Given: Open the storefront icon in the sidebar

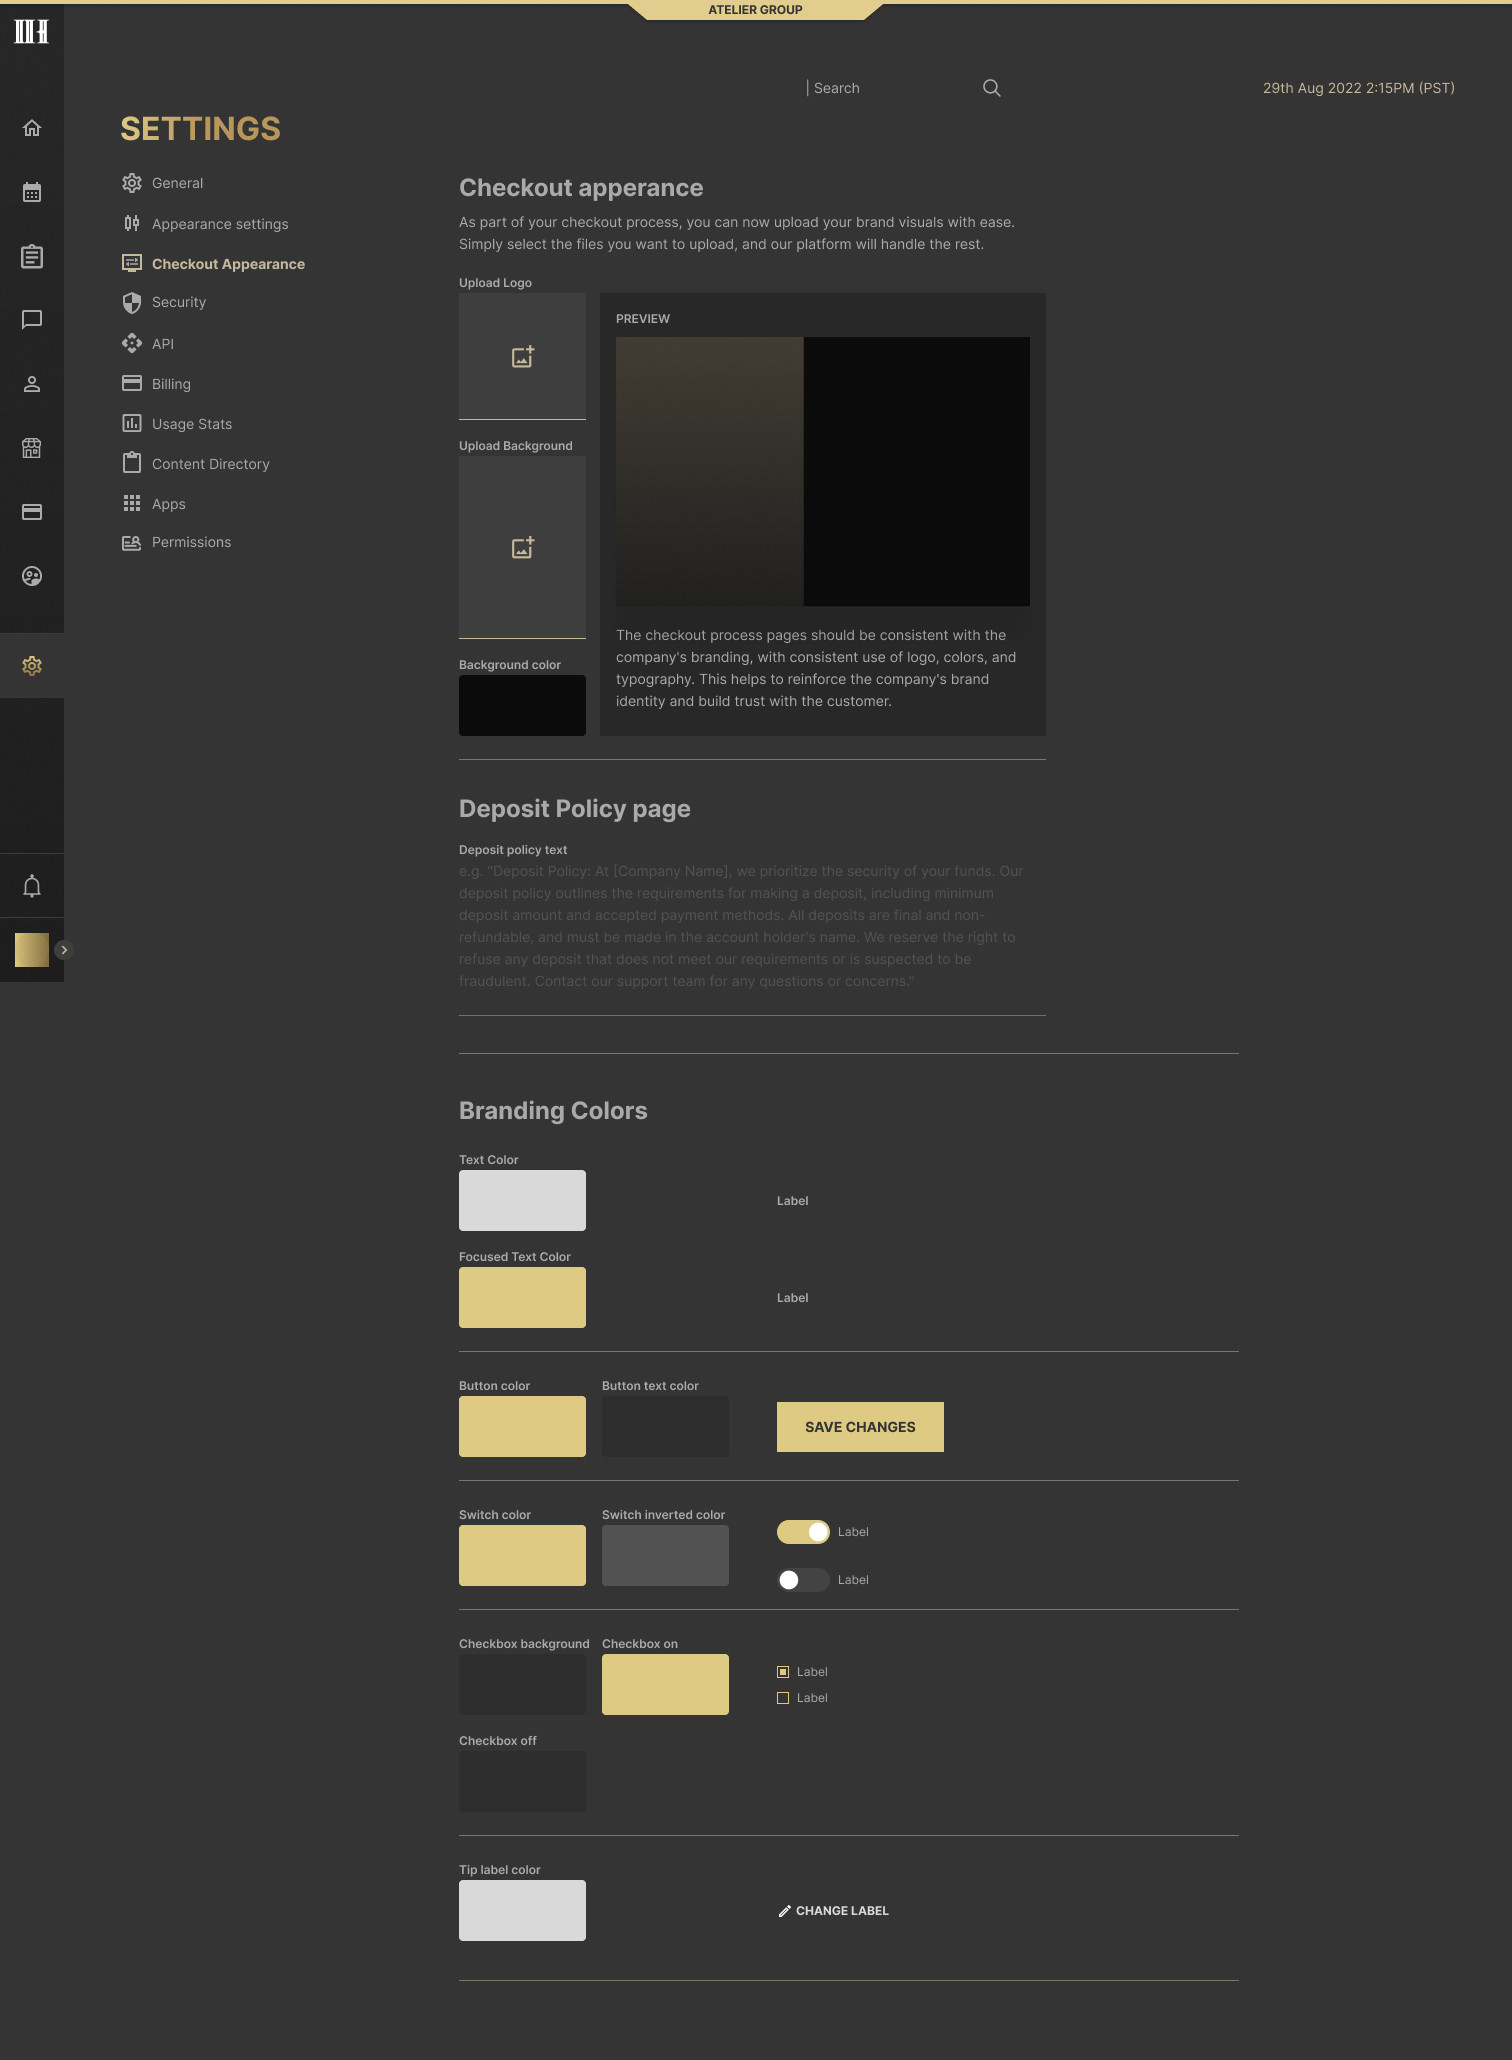Looking at the screenshot, I should pyautogui.click(x=32, y=448).
